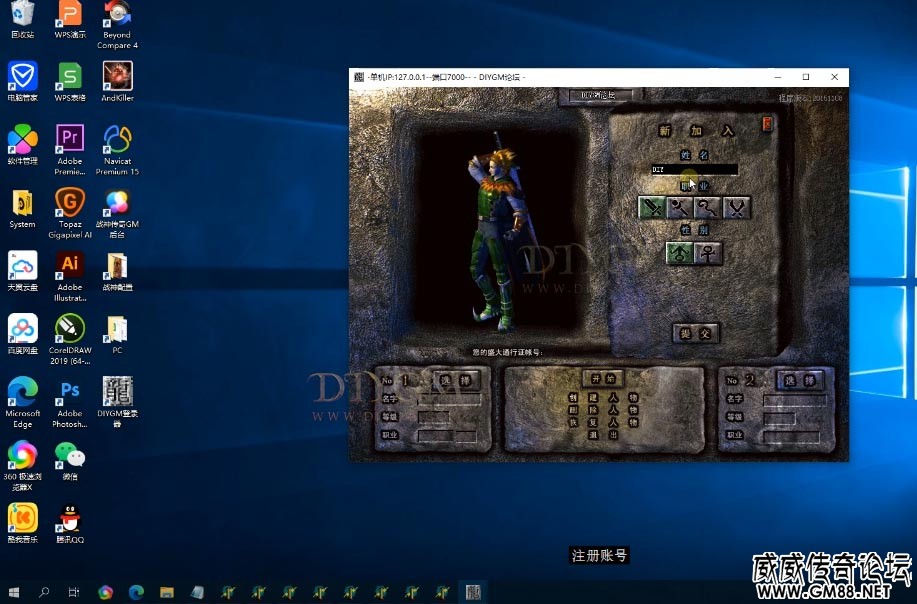Open Microsoft Edge desktop shortcut
917x604 pixels.
(22, 402)
